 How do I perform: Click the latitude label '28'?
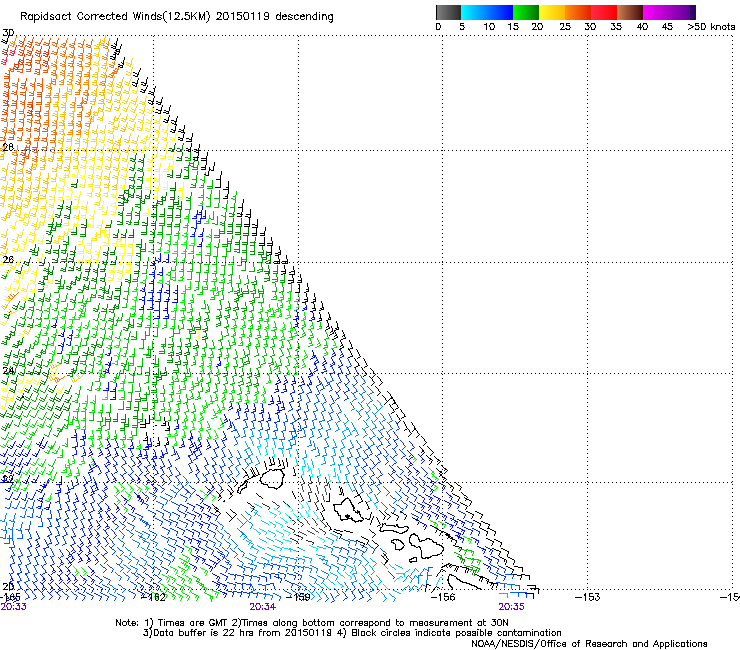8,147
